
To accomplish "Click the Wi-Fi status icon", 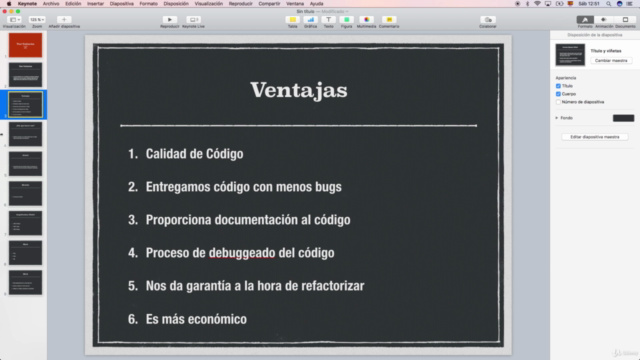I will tap(537, 4).
